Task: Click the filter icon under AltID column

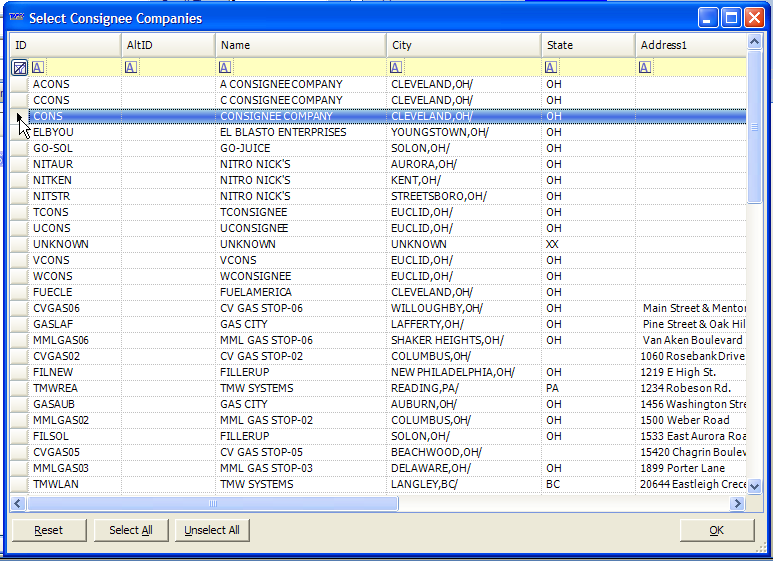Action: (131, 67)
